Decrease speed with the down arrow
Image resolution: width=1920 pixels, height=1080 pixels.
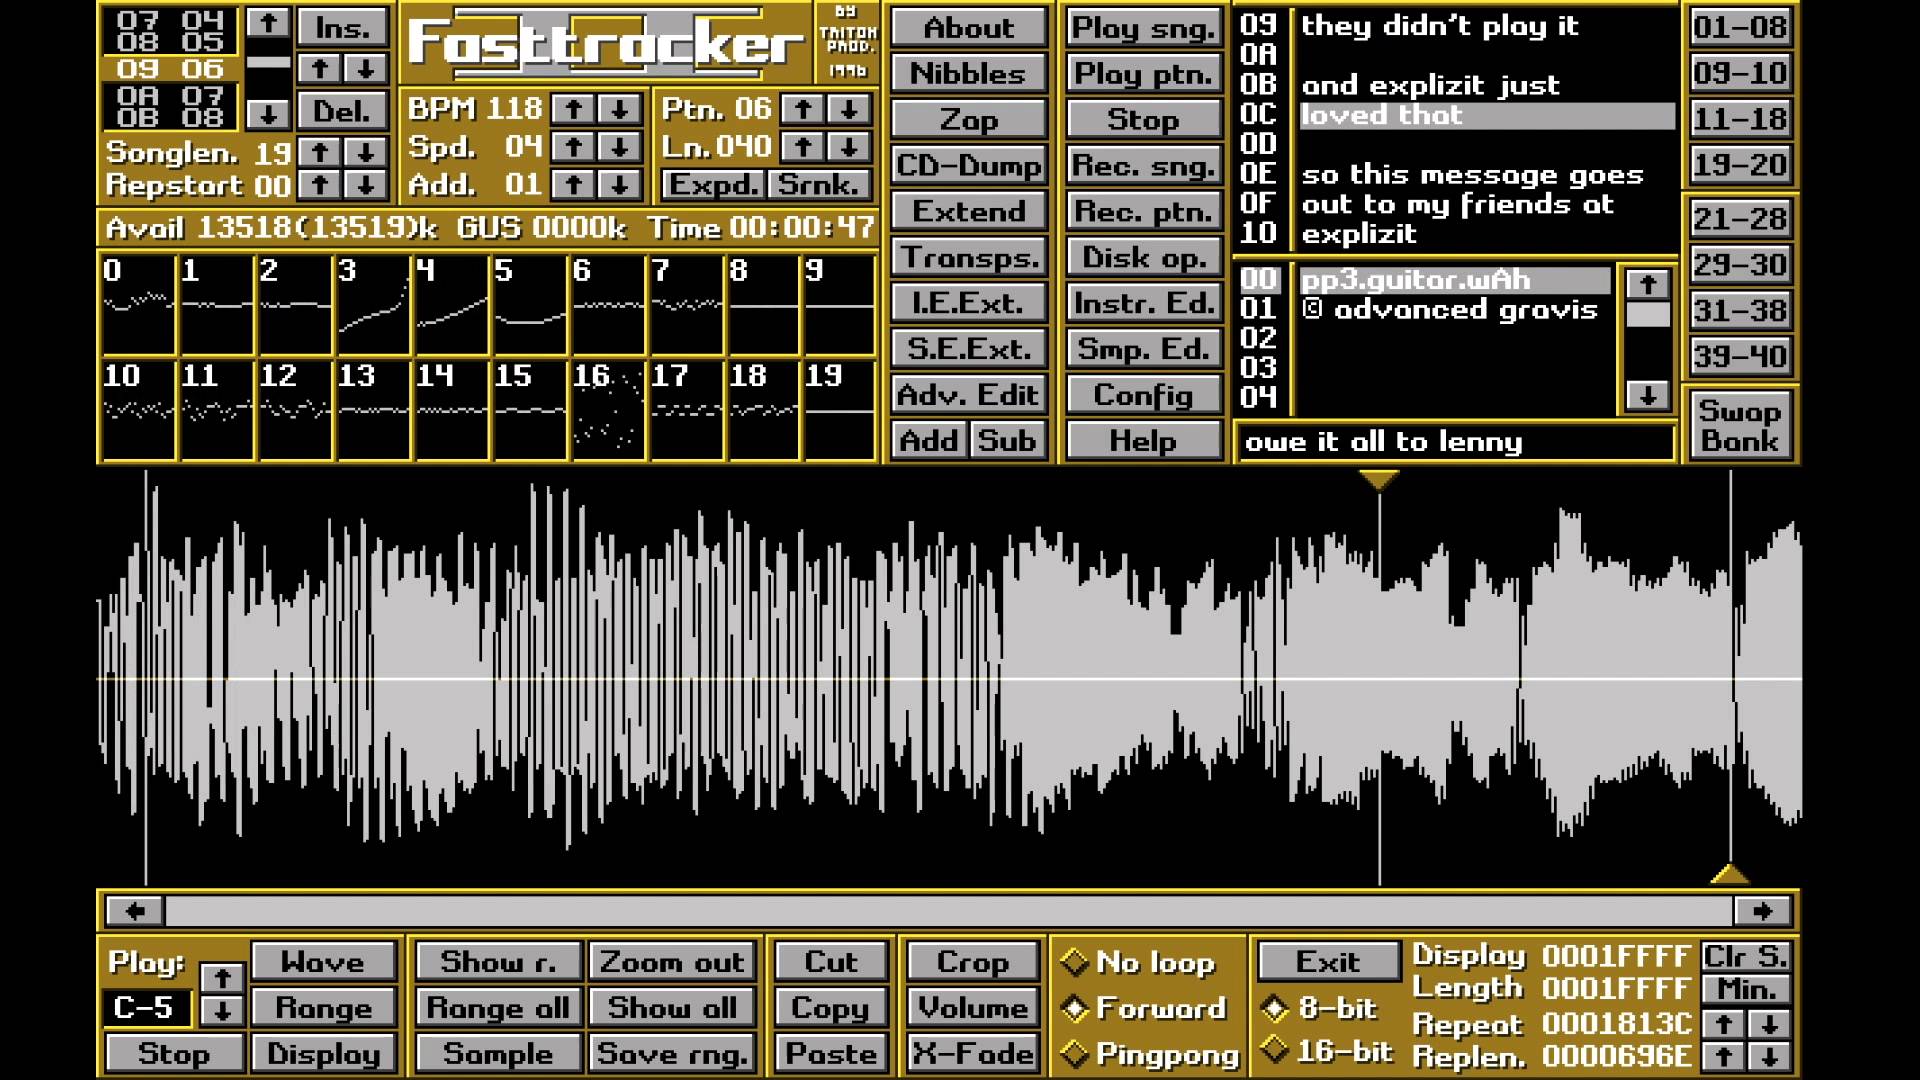pos(619,147)
